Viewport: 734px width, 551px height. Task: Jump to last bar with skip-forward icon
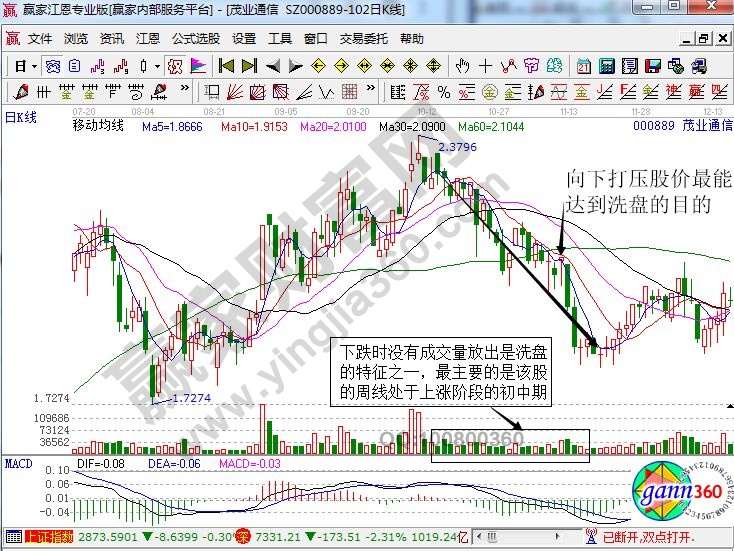point(249,66)
